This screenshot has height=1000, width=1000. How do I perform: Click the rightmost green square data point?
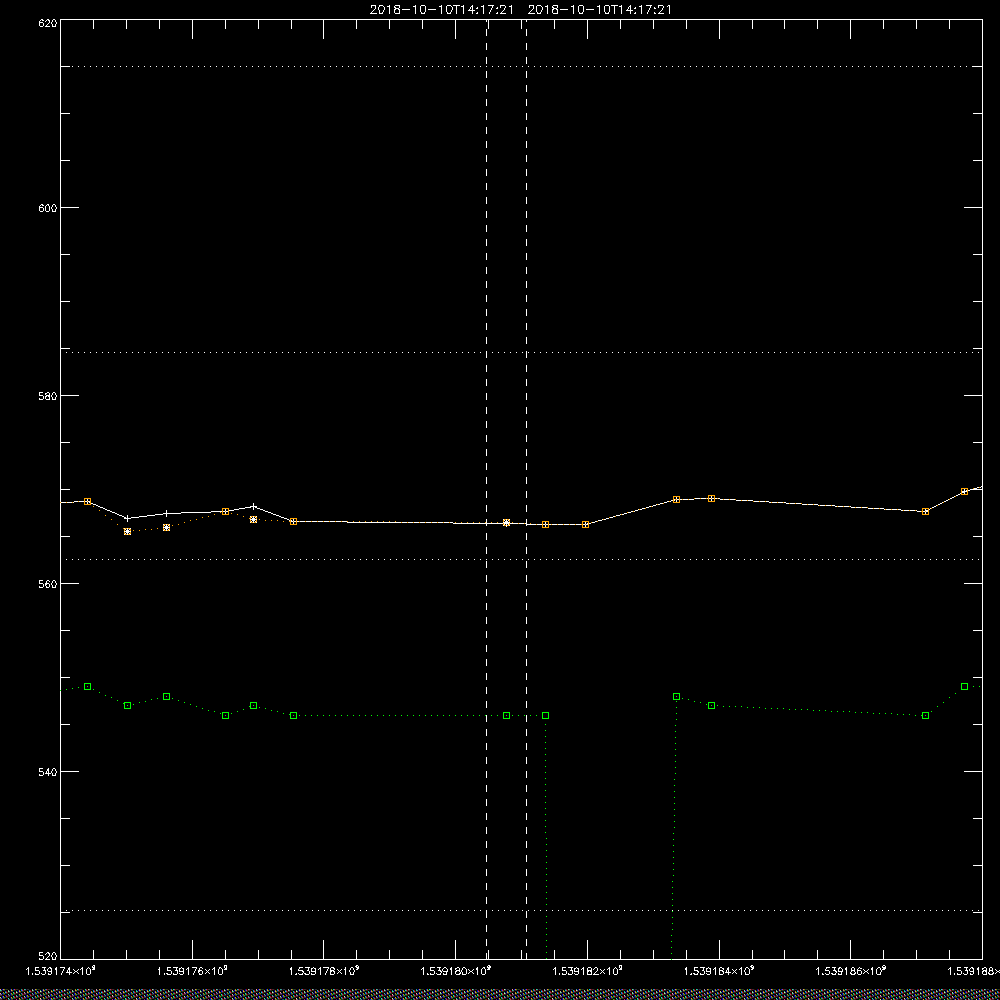pyautogui.click(x=964, y=686)
